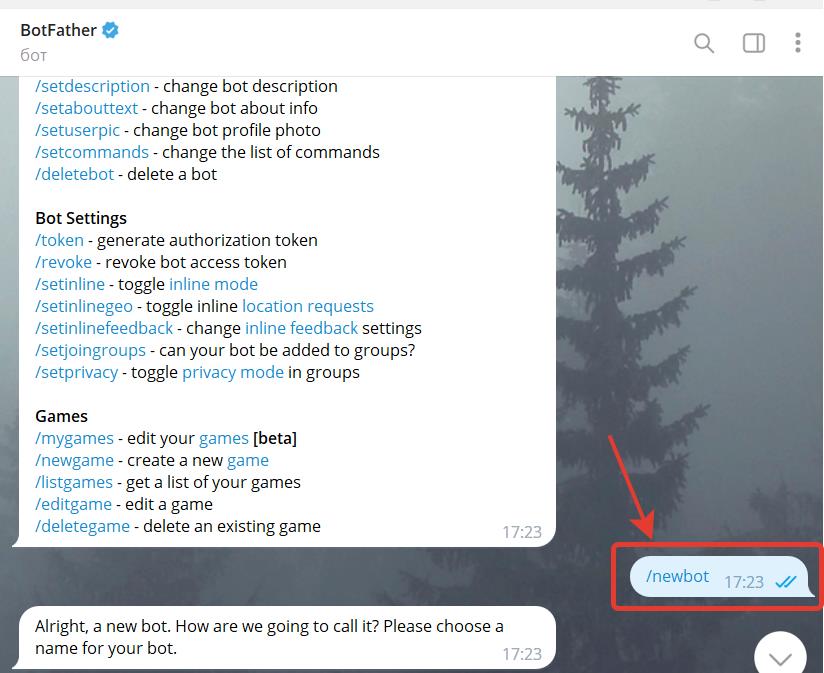Open the BotFather chat header profile
This screenshot has width=824, height=673.
(x=58, y=30)
